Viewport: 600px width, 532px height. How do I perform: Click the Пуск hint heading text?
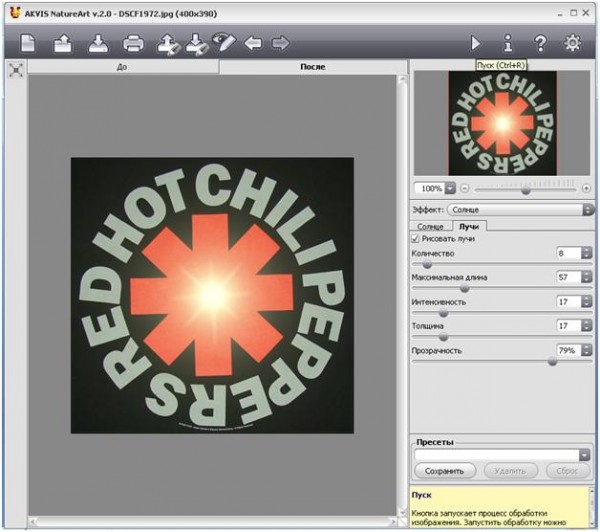pyautogui.click(x=421, y=495)
